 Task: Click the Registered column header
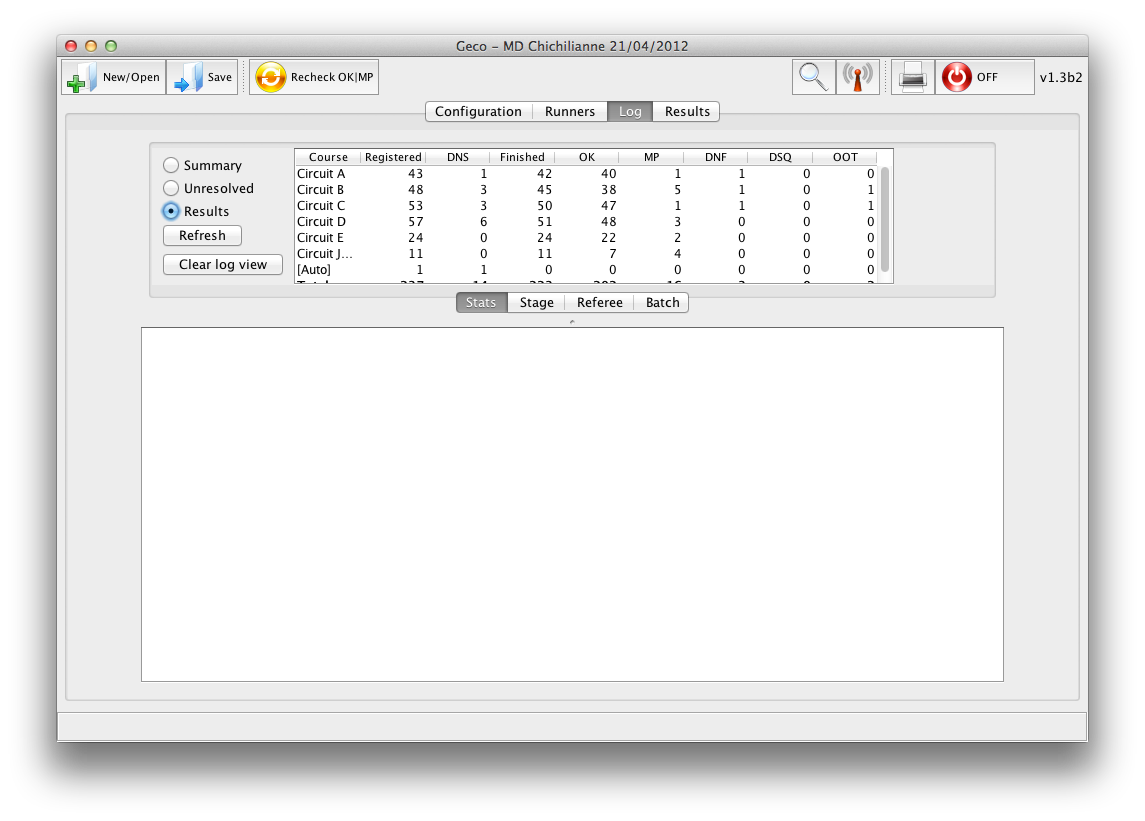pos(393,157)
